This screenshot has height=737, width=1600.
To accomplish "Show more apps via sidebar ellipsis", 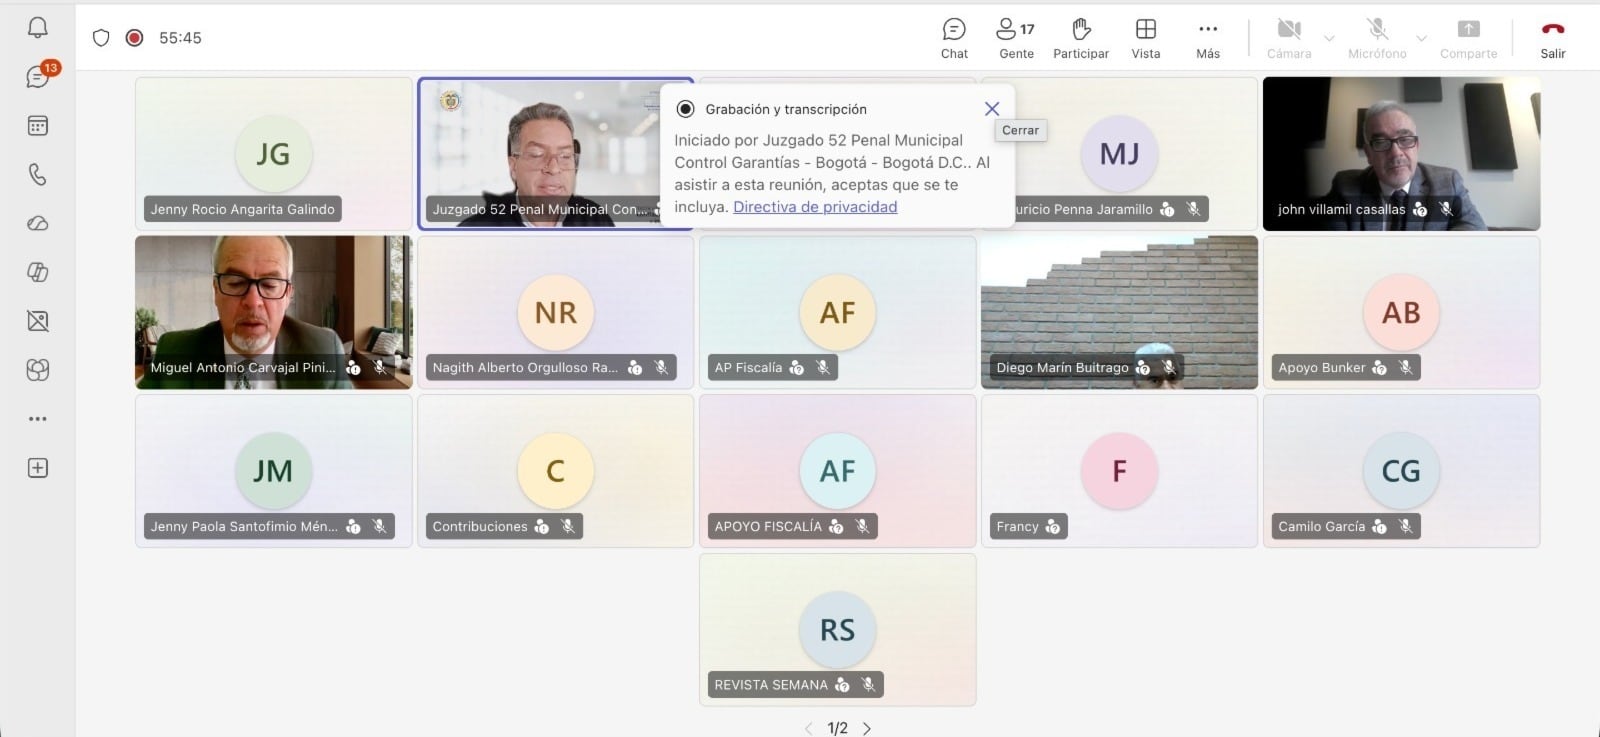I will (37, 419).
